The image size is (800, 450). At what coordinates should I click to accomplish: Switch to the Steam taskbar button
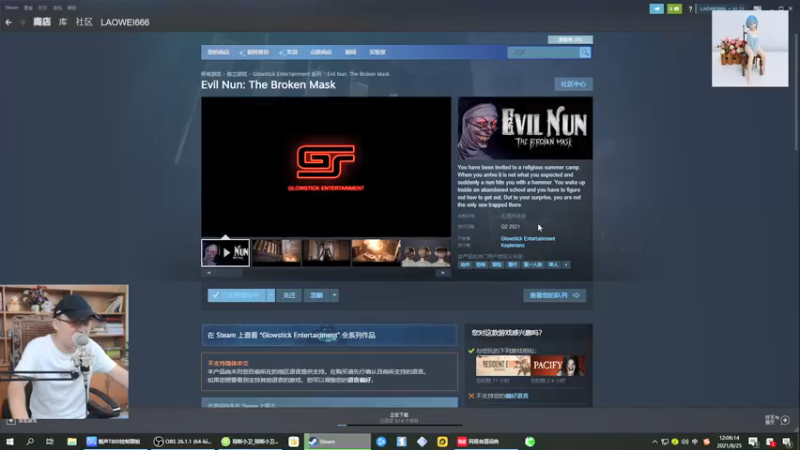(x=337, y=441)
